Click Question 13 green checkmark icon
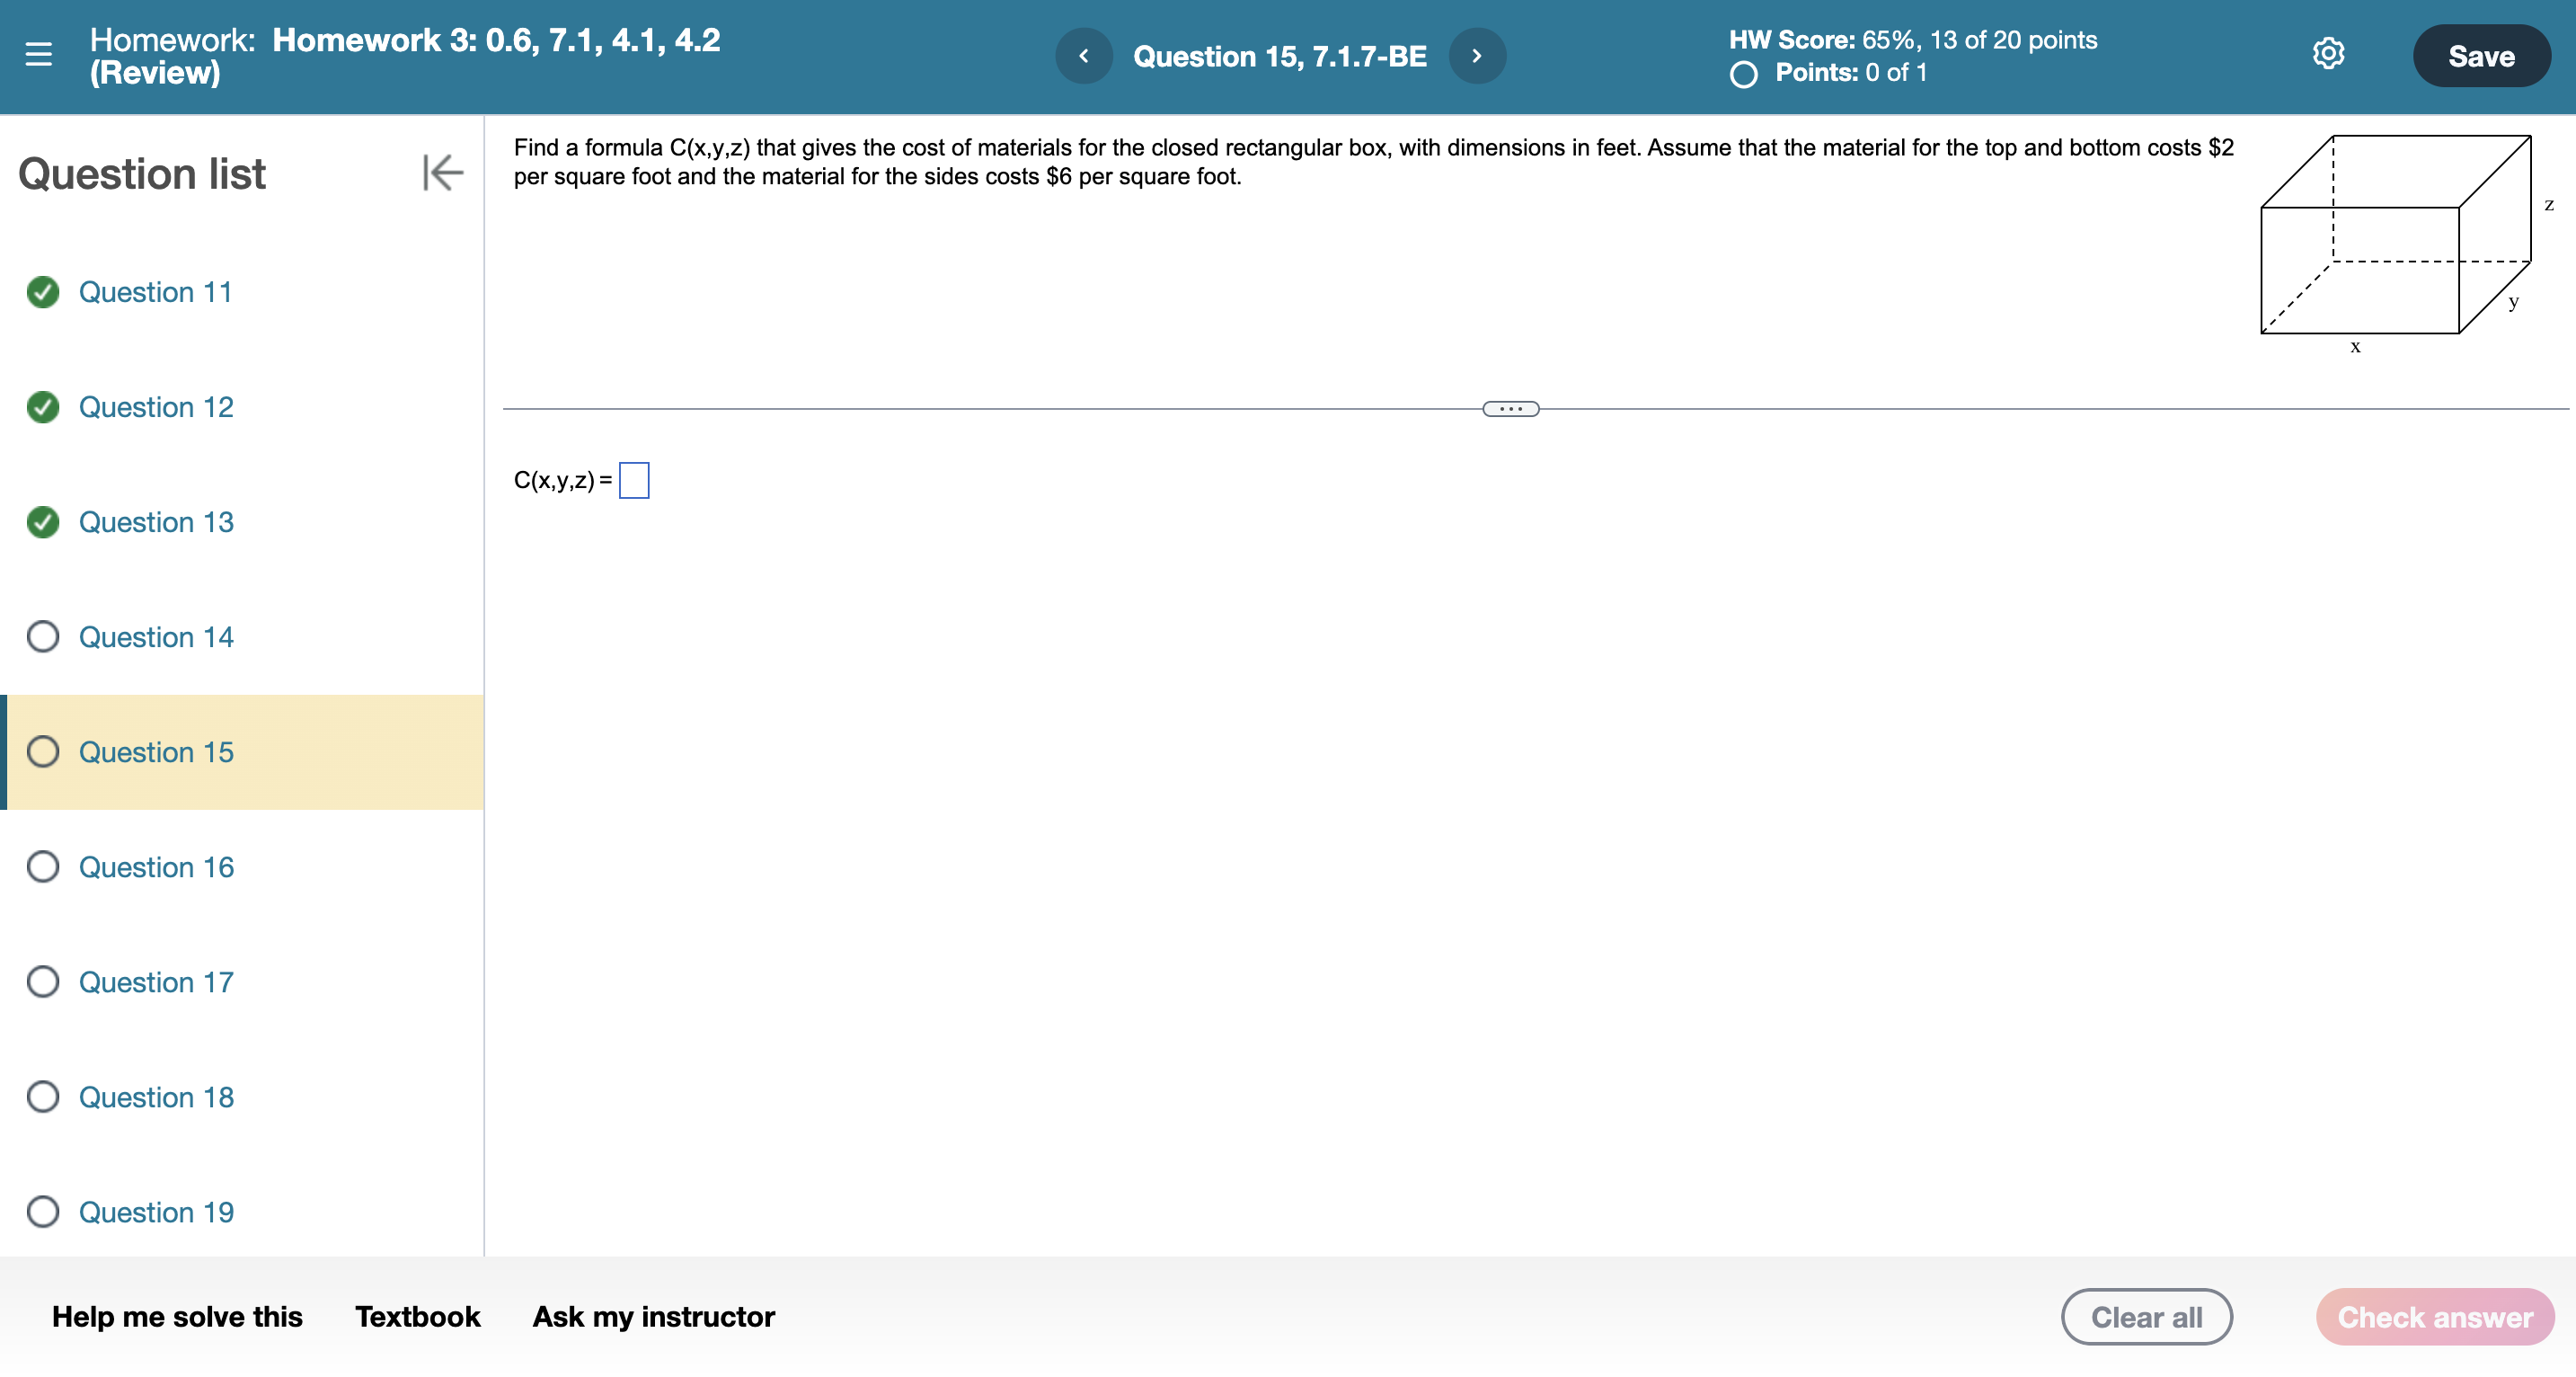 [43, 522]
